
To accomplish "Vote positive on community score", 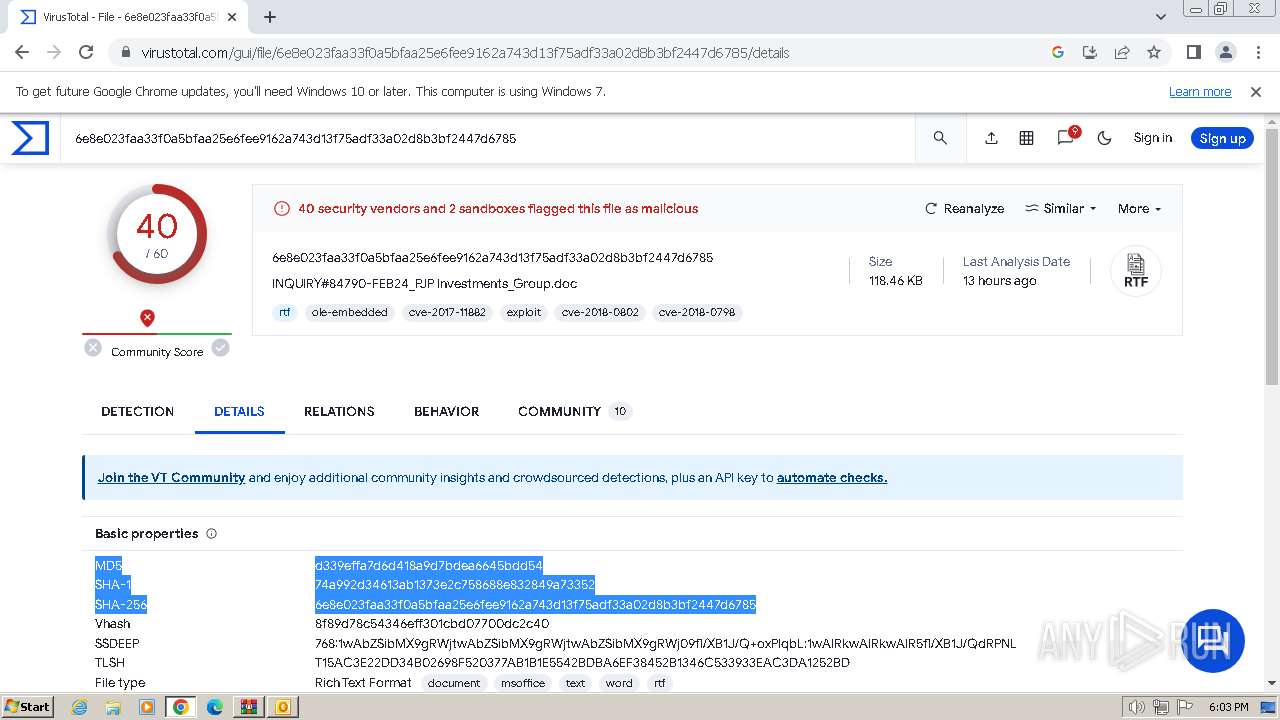I will [x=220, y=348].
